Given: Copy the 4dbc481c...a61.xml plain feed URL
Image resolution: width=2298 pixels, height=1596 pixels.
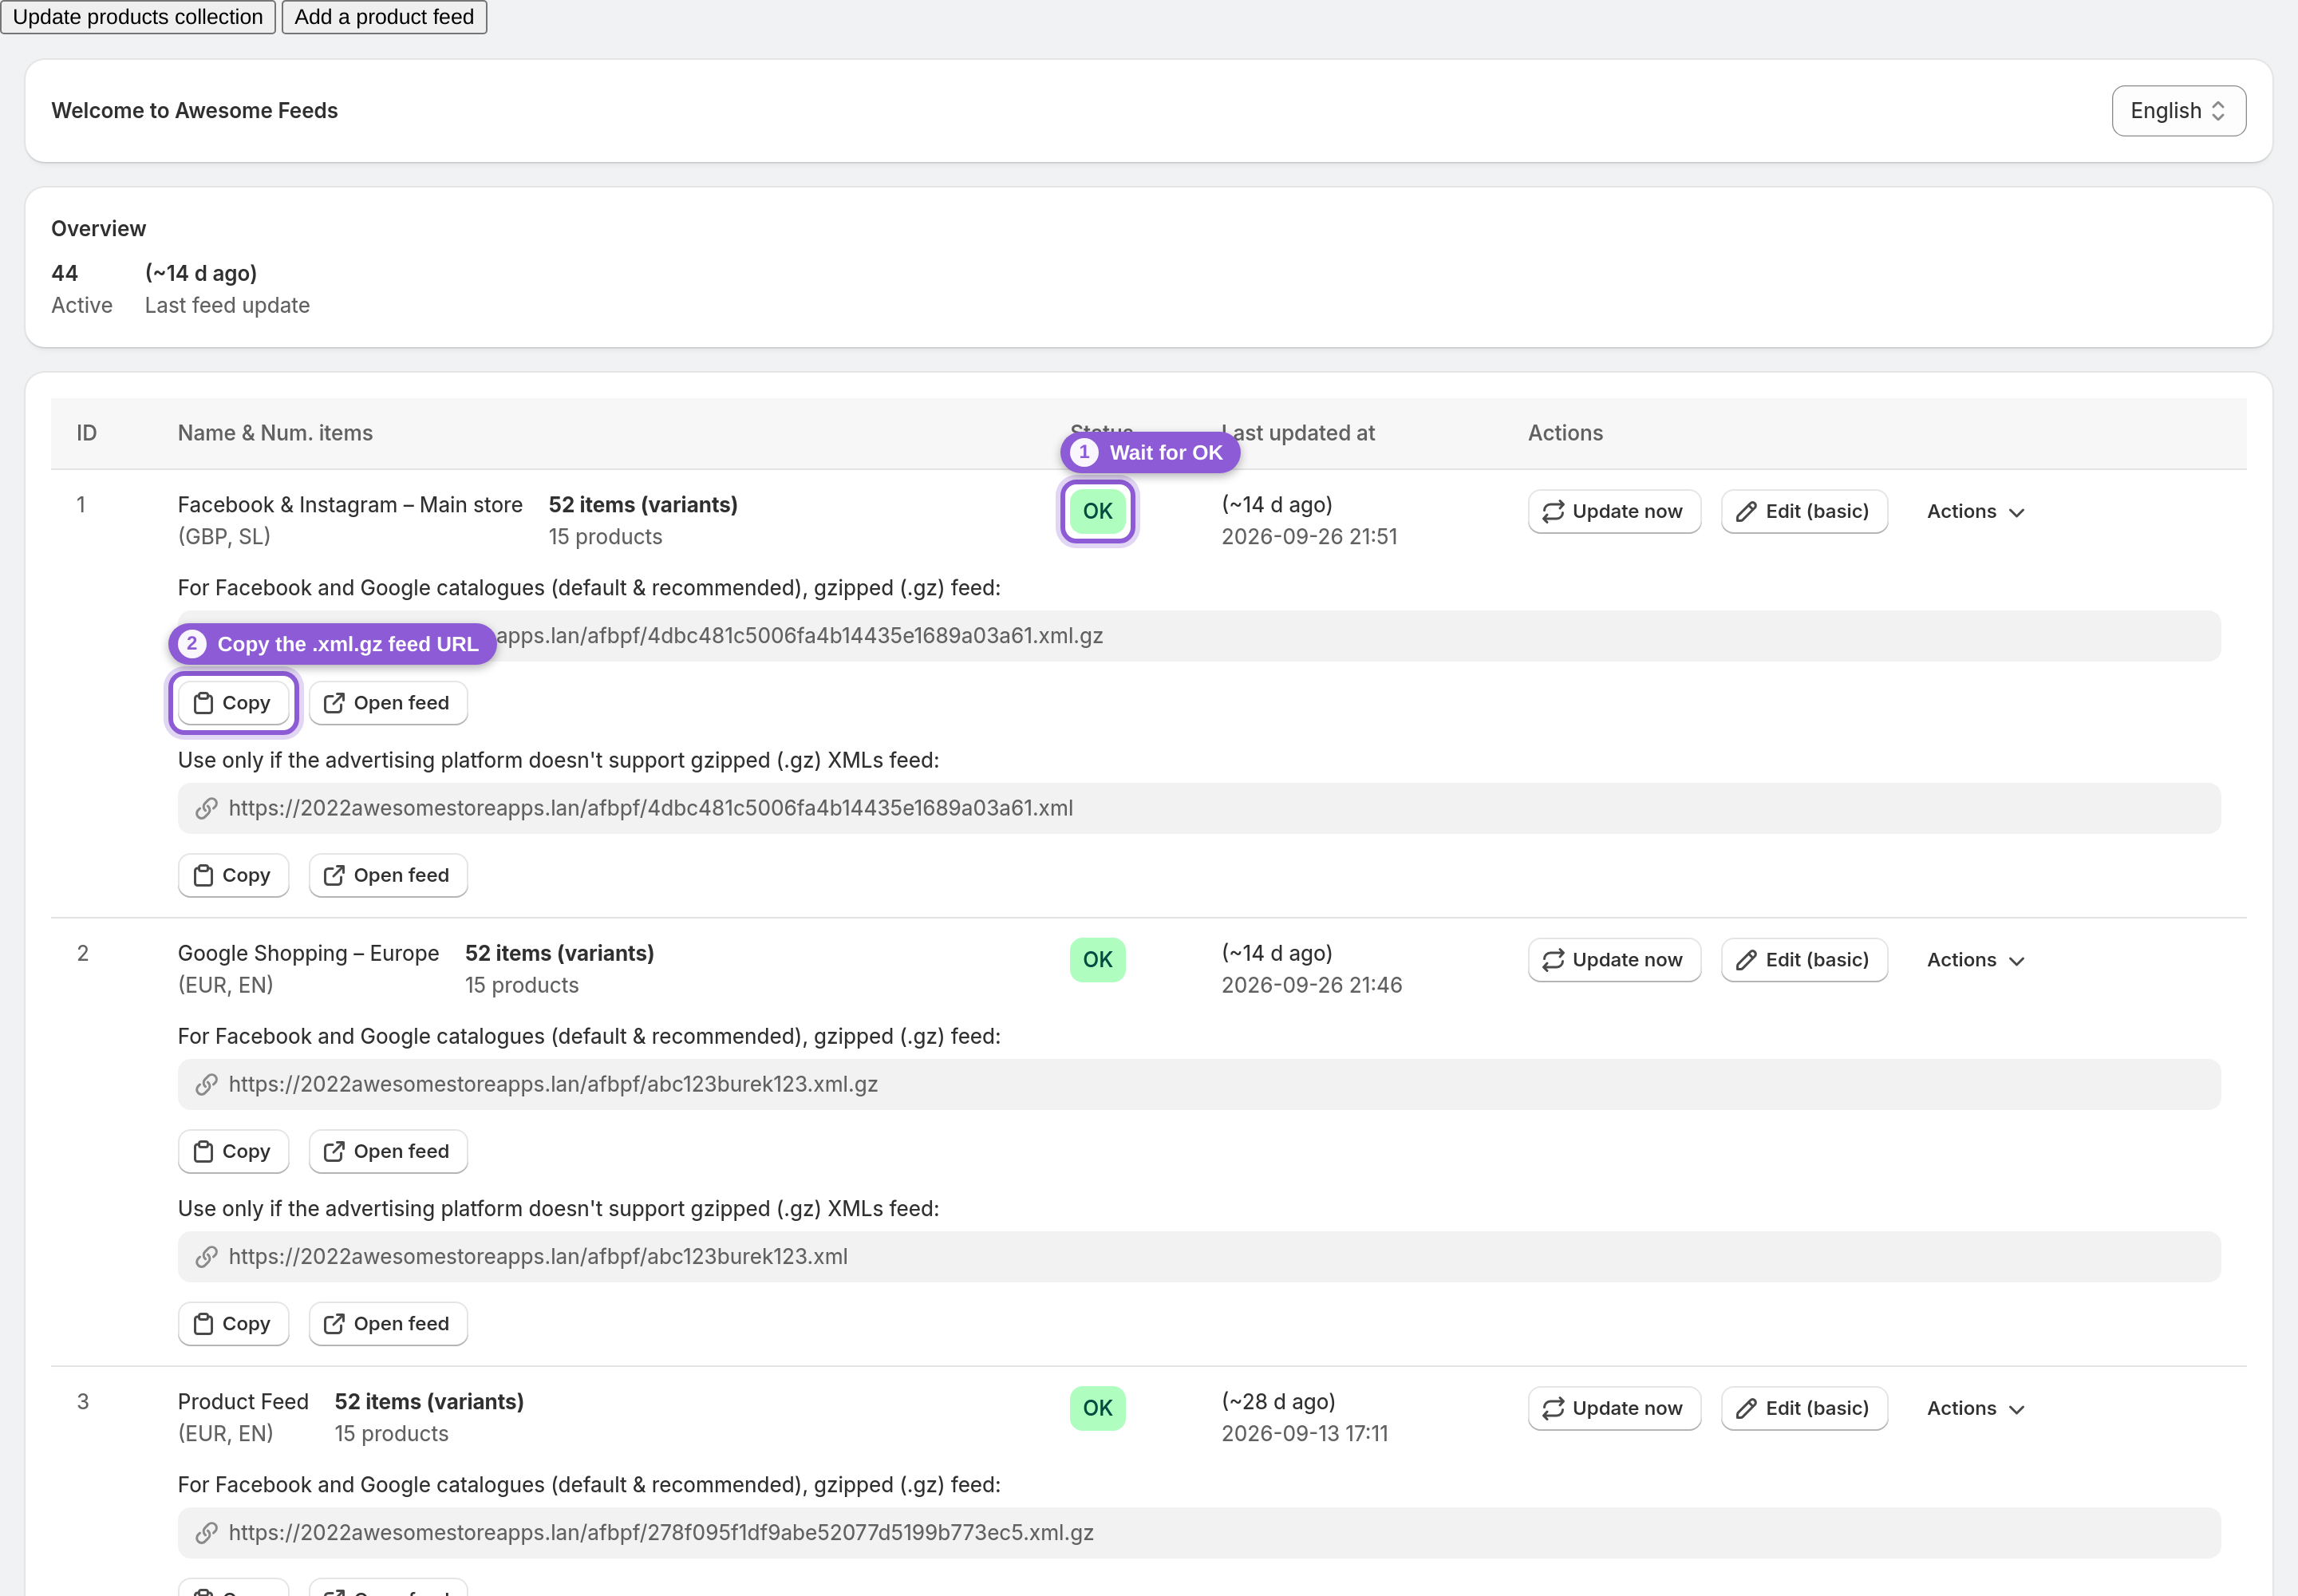Looking at the screenshot, I should (233, 875).
